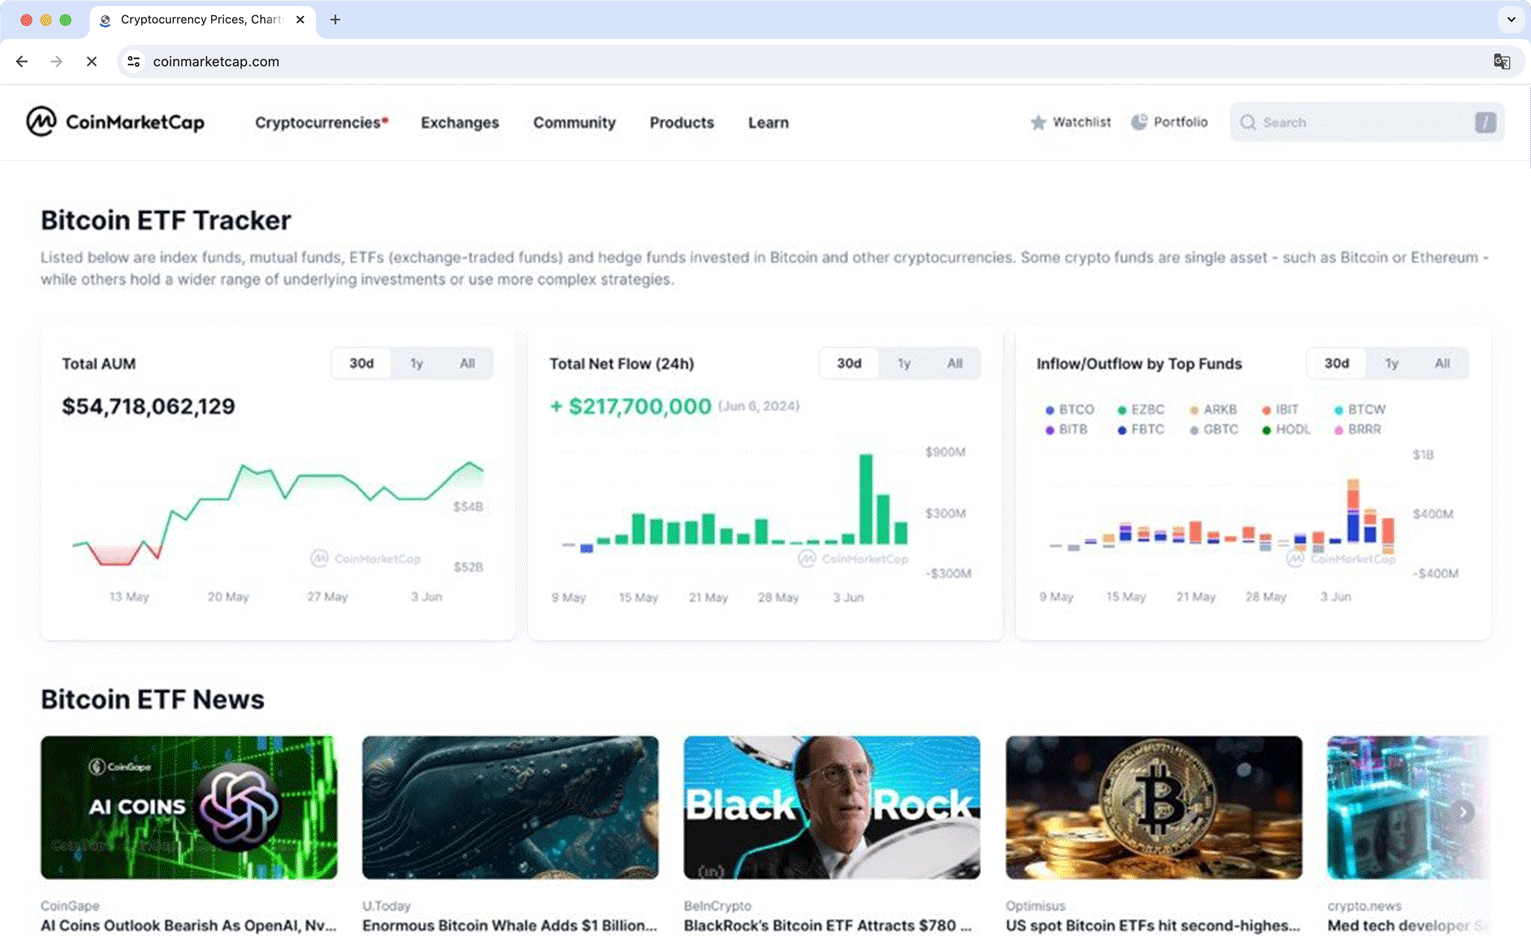Open the AI Coins news thumbnail

(189, 807)
